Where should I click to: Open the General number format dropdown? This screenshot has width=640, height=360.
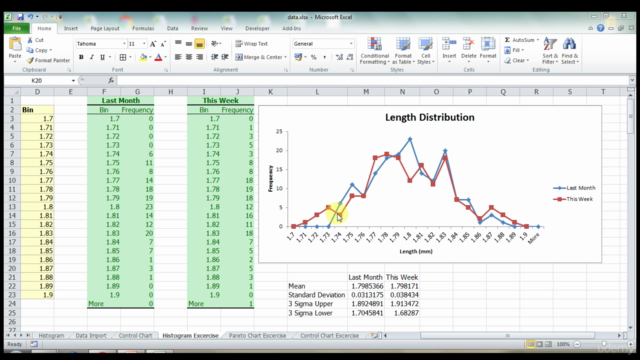[351, 44]
